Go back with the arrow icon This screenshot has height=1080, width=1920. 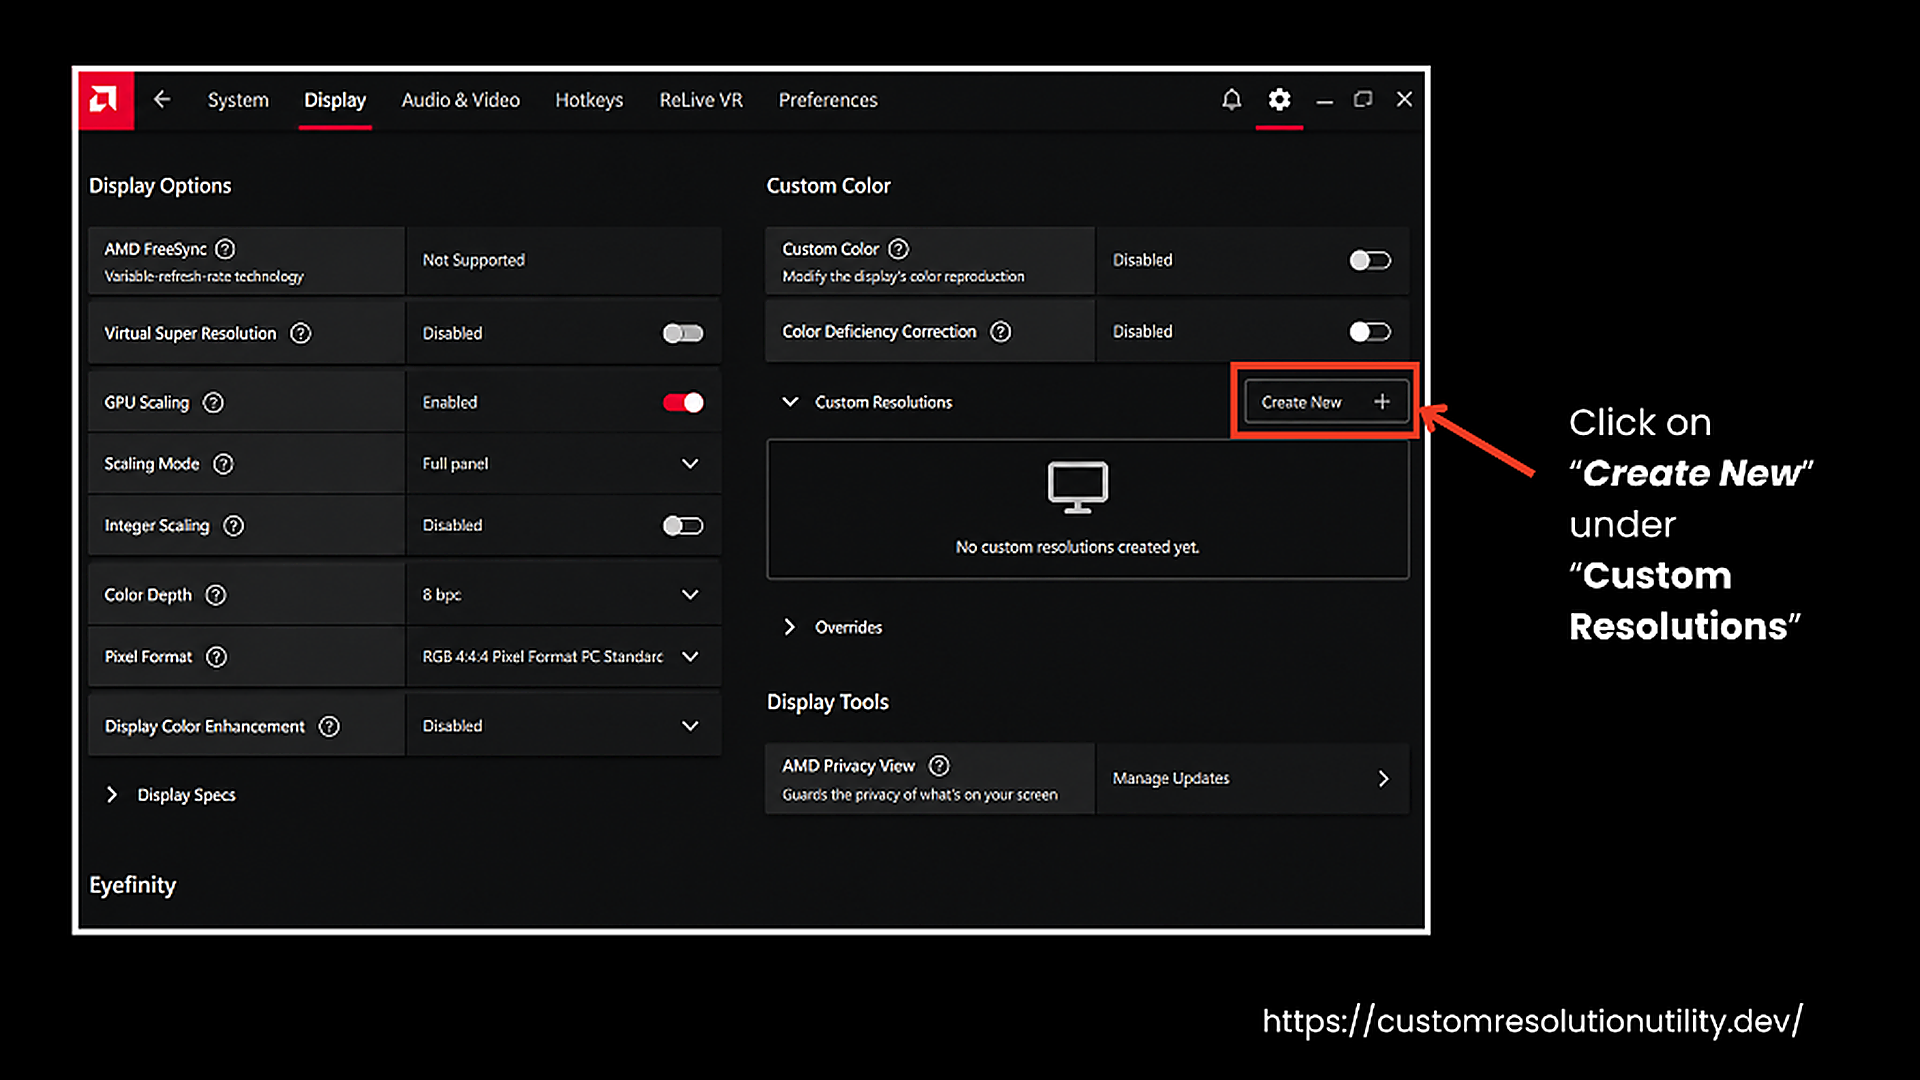click(x=162, y=99)
